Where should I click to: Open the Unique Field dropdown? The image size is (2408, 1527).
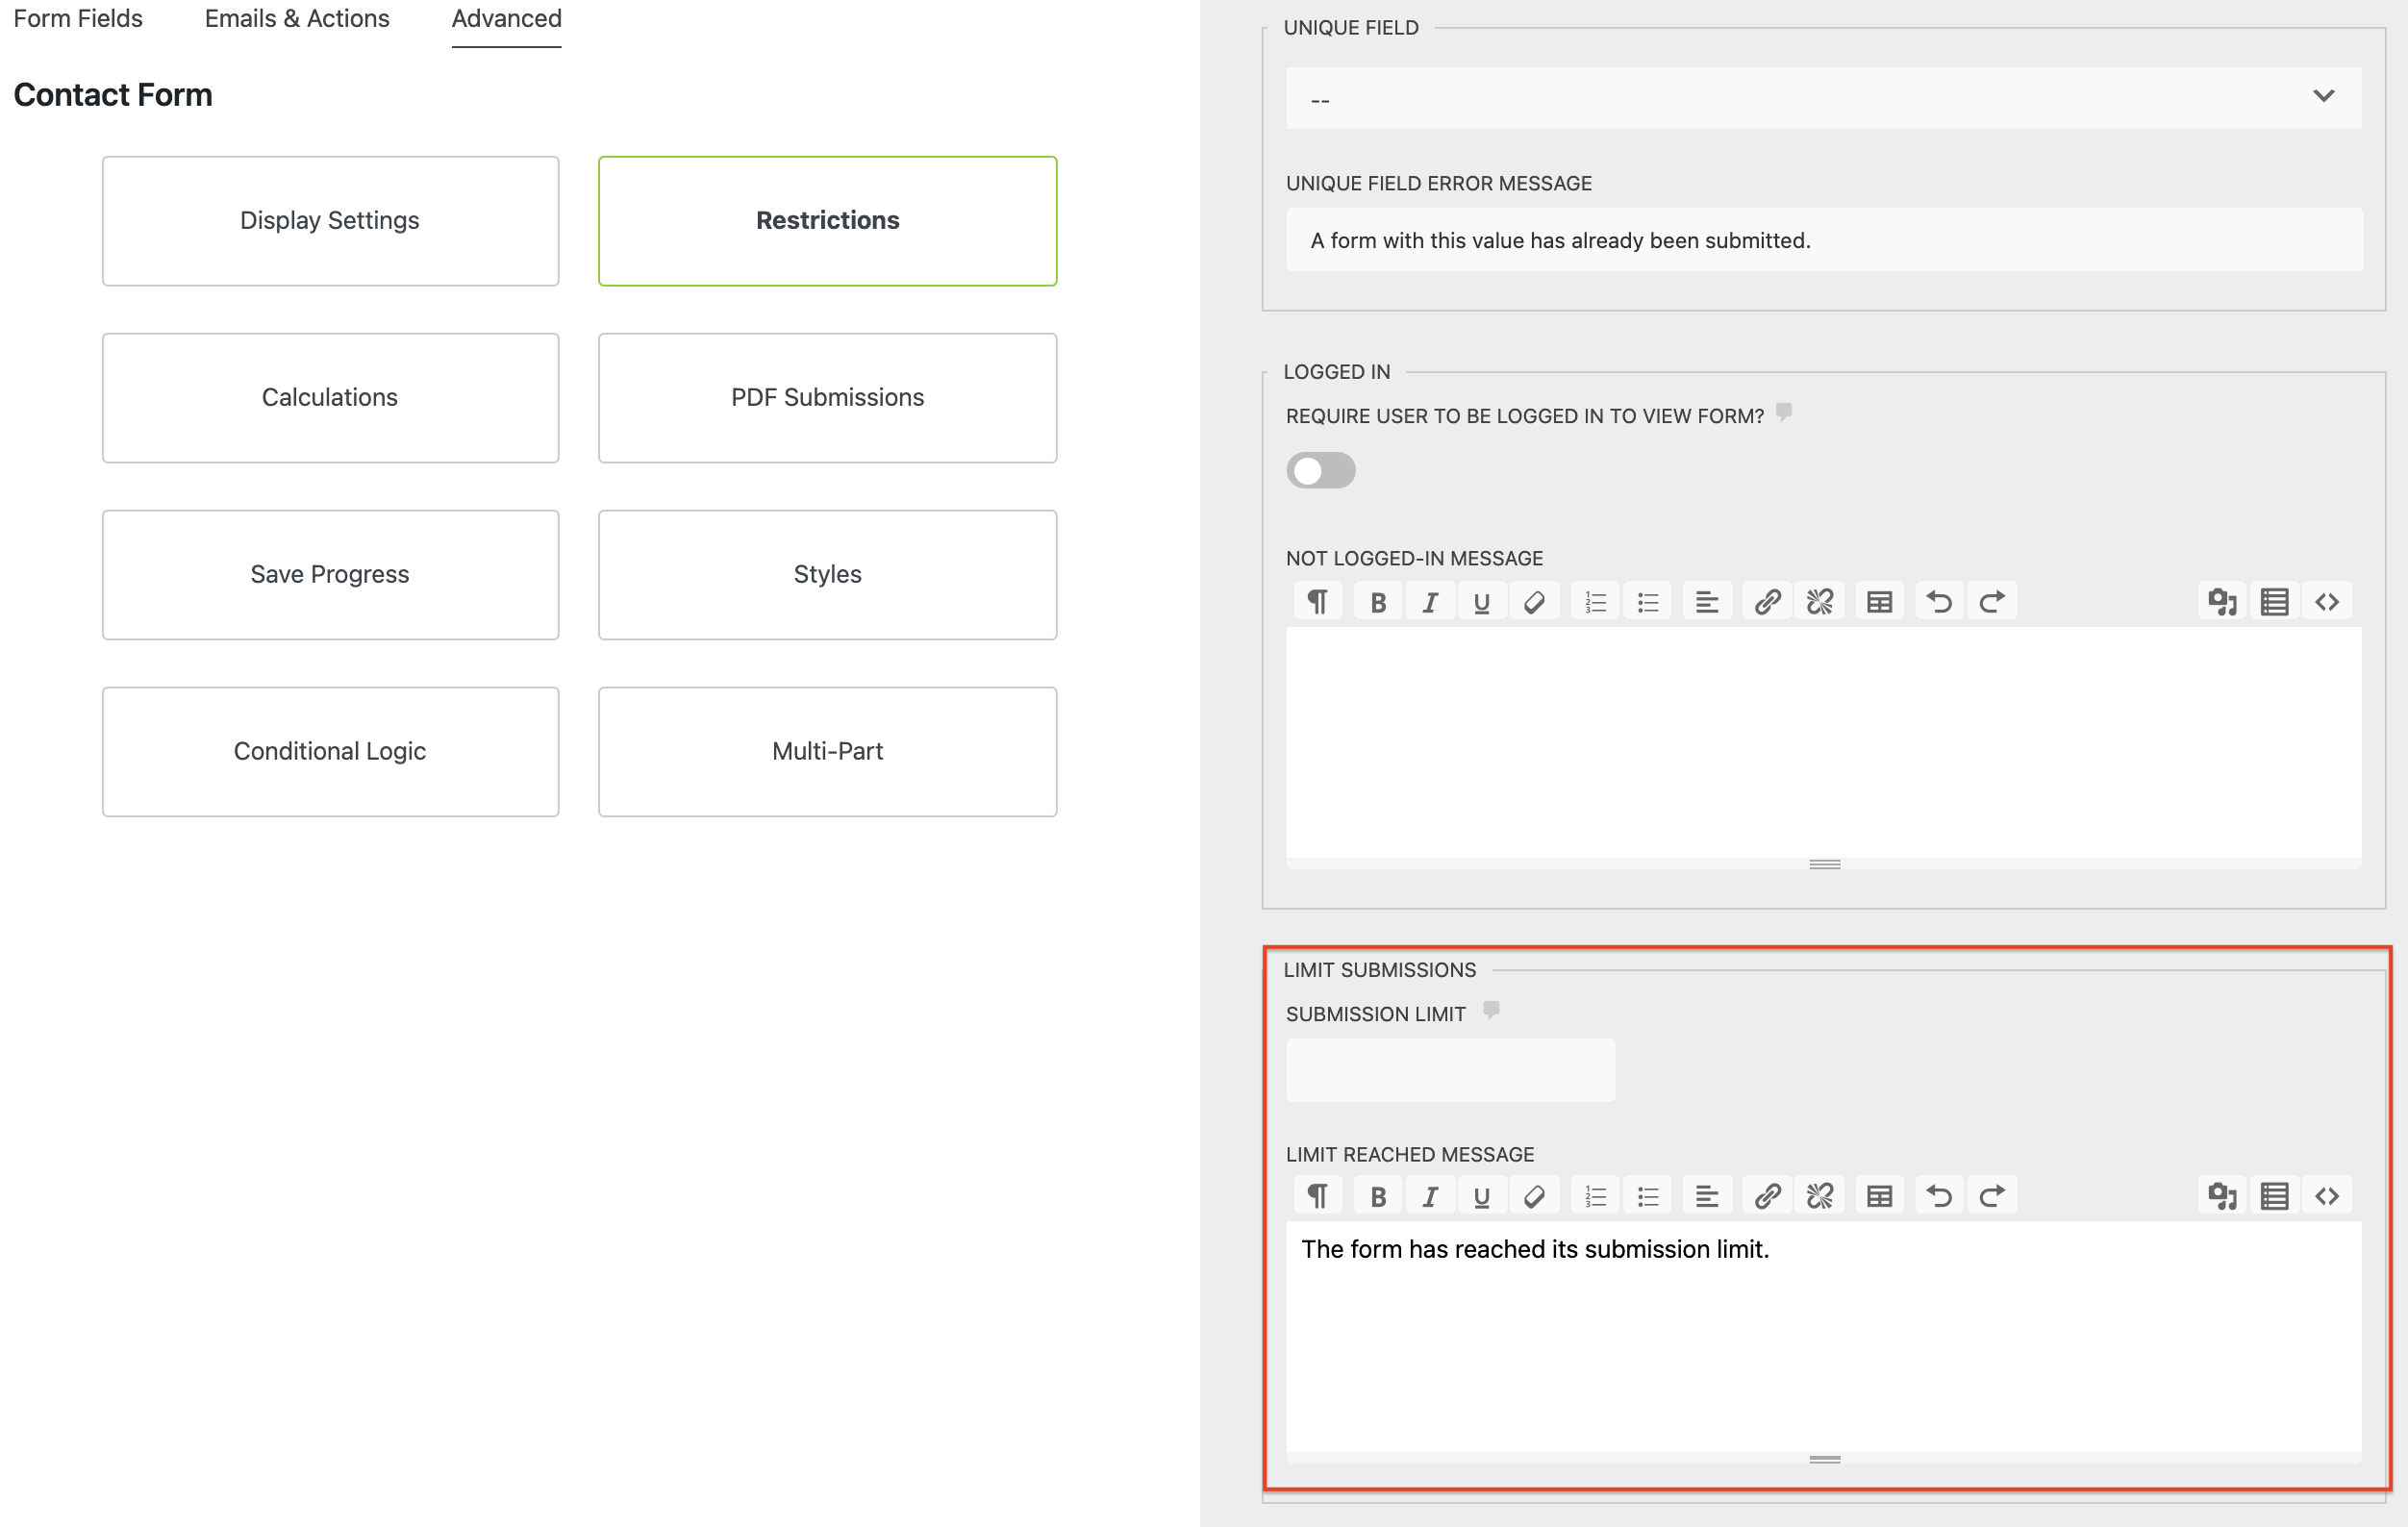(1800, 98)
